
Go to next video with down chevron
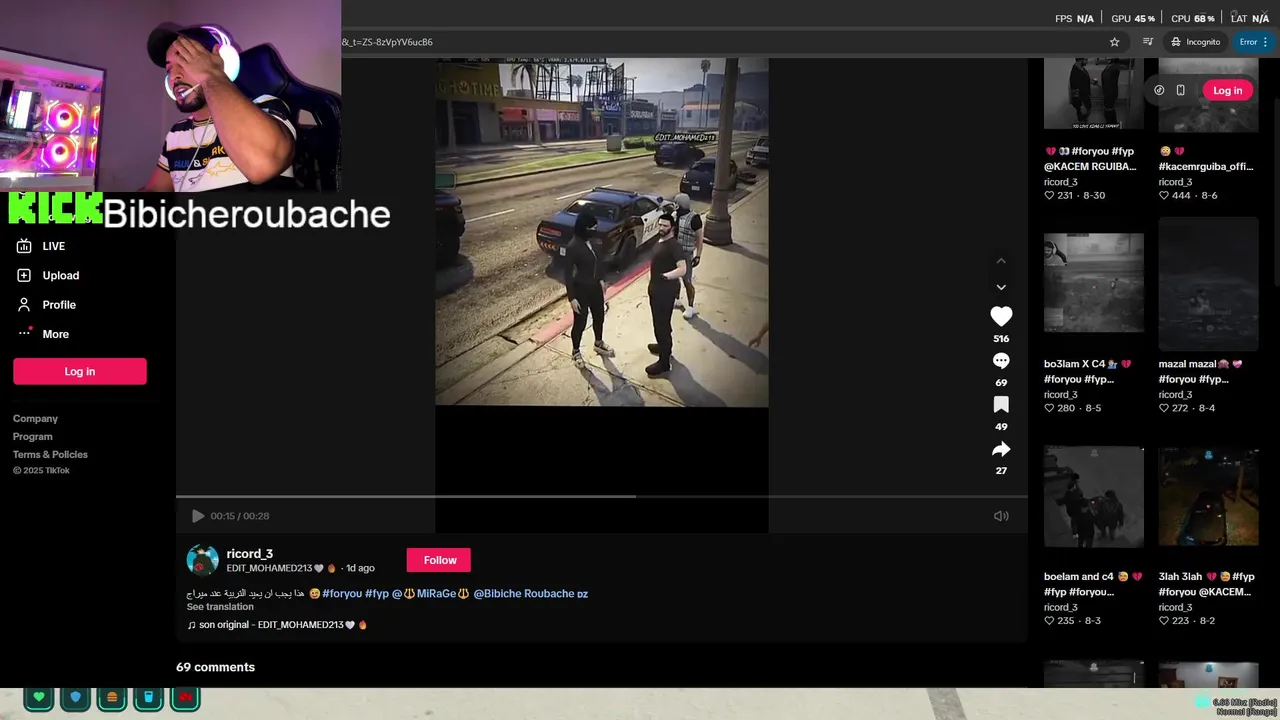1001,287
